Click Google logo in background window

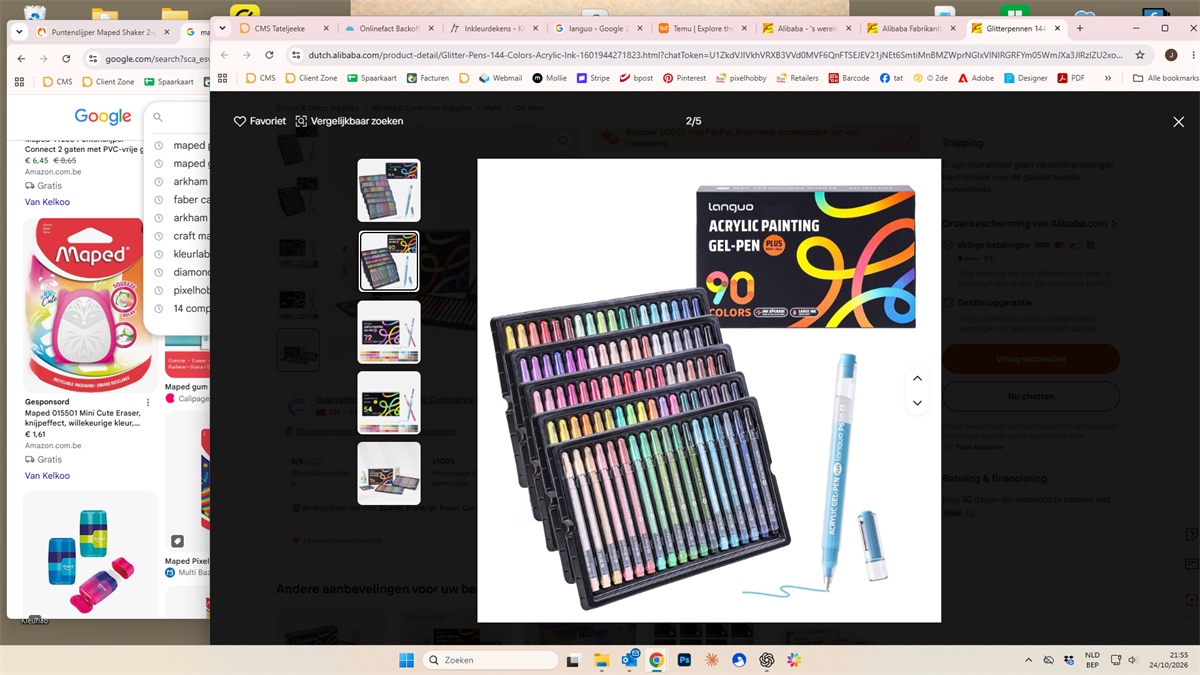103,117
